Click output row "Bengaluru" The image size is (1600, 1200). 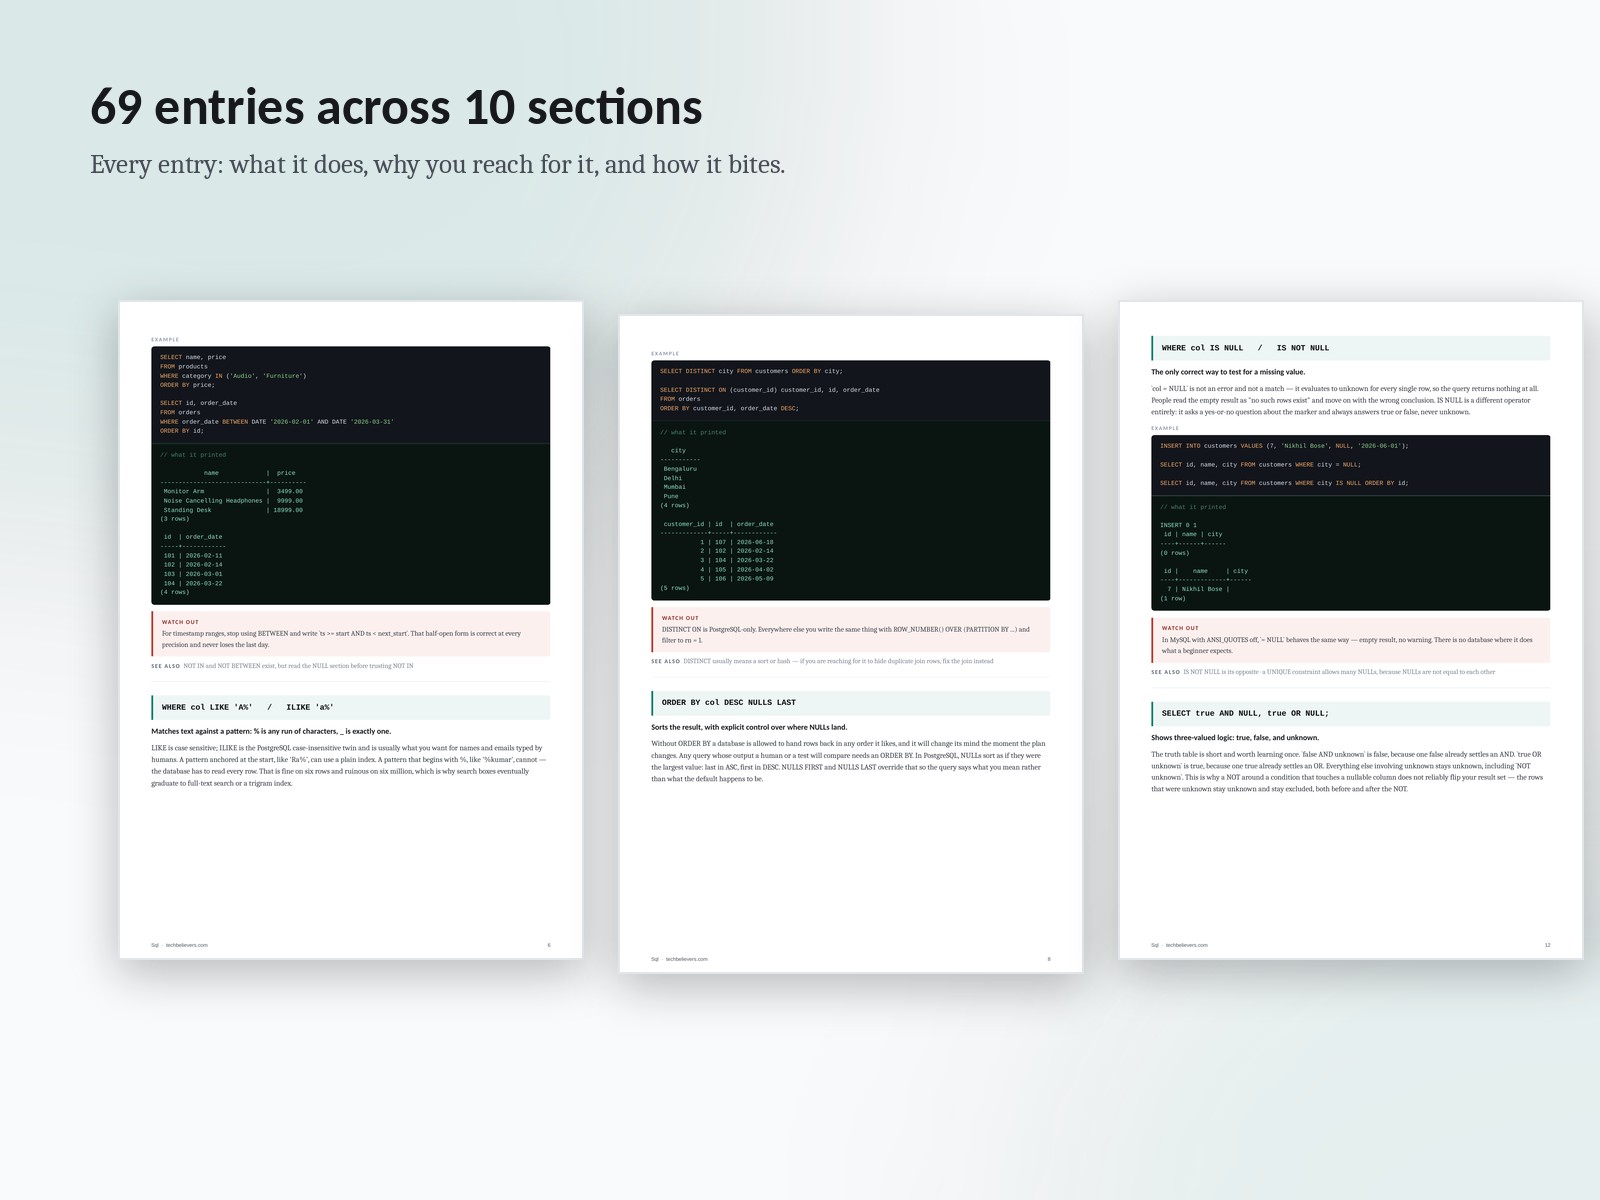680,469
